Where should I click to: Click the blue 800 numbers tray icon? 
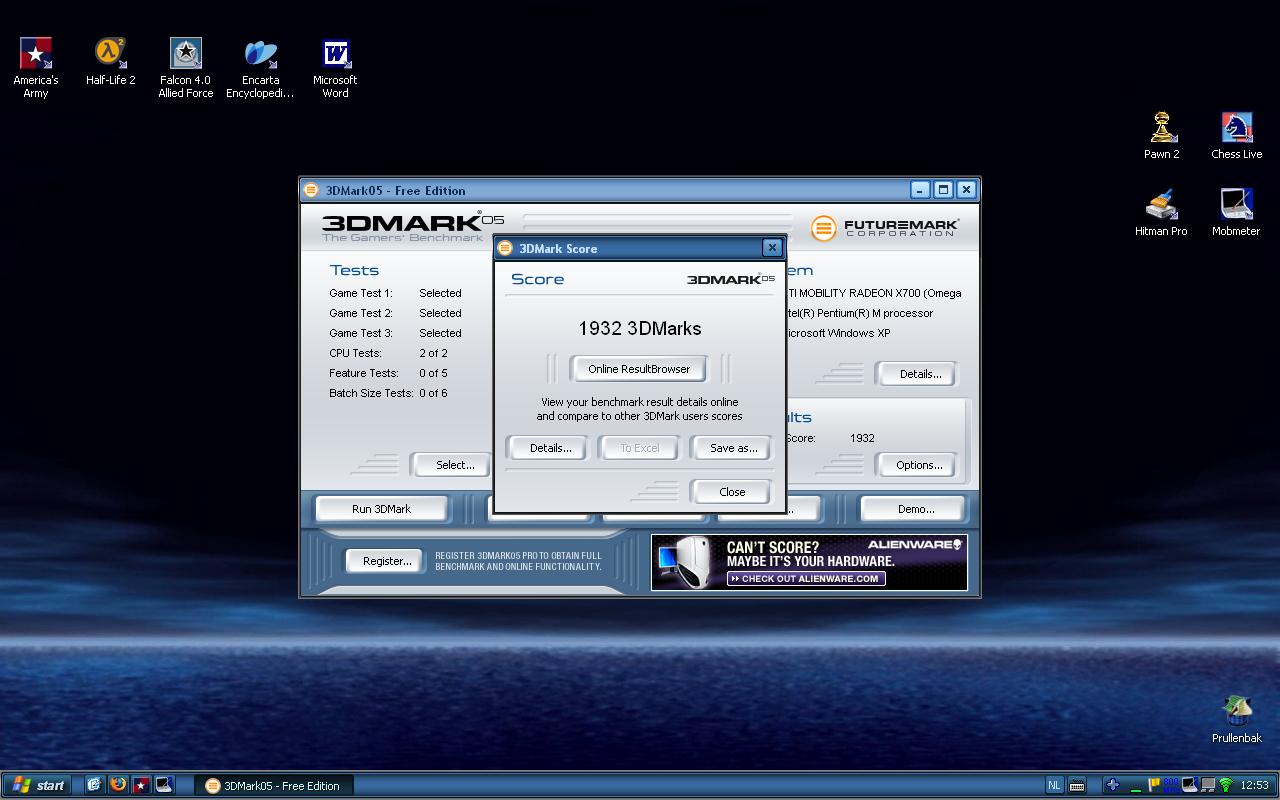pyautogui.click(x=1171, y=785)
